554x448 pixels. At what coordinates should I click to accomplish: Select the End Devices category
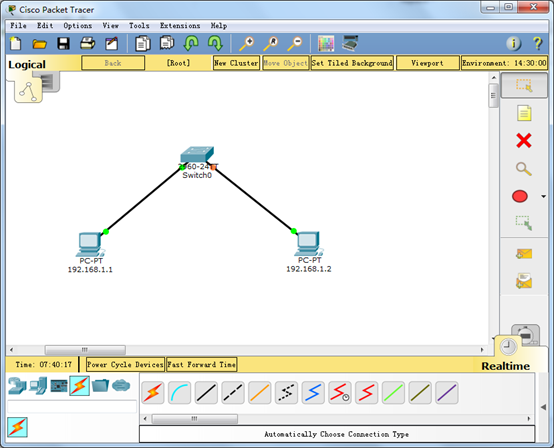[38, 386]
